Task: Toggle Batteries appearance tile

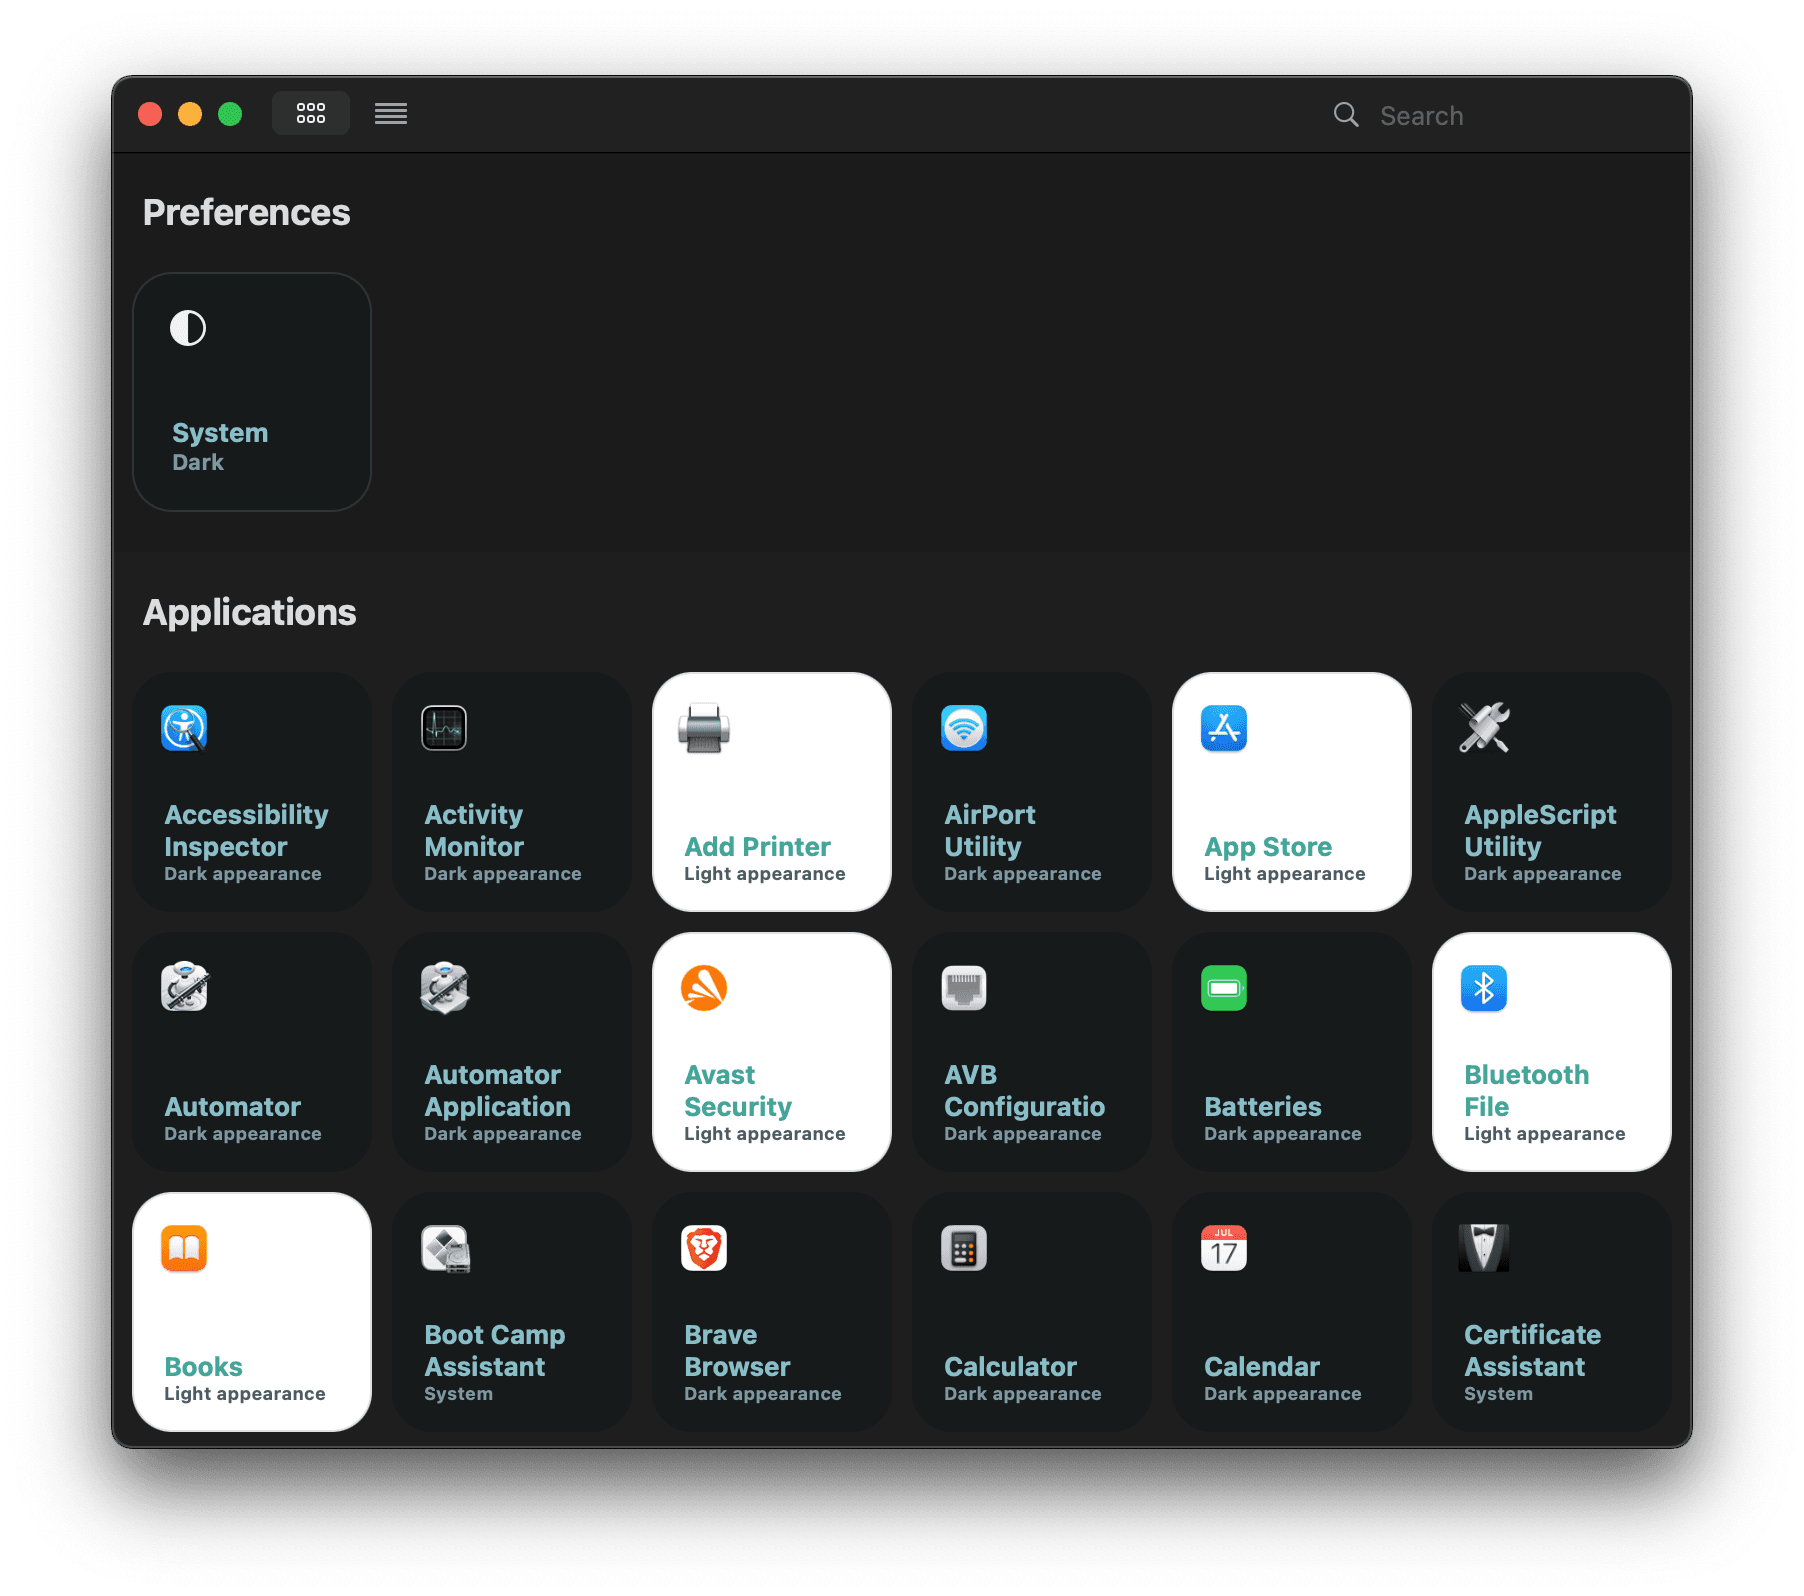Action: 1291,1052
